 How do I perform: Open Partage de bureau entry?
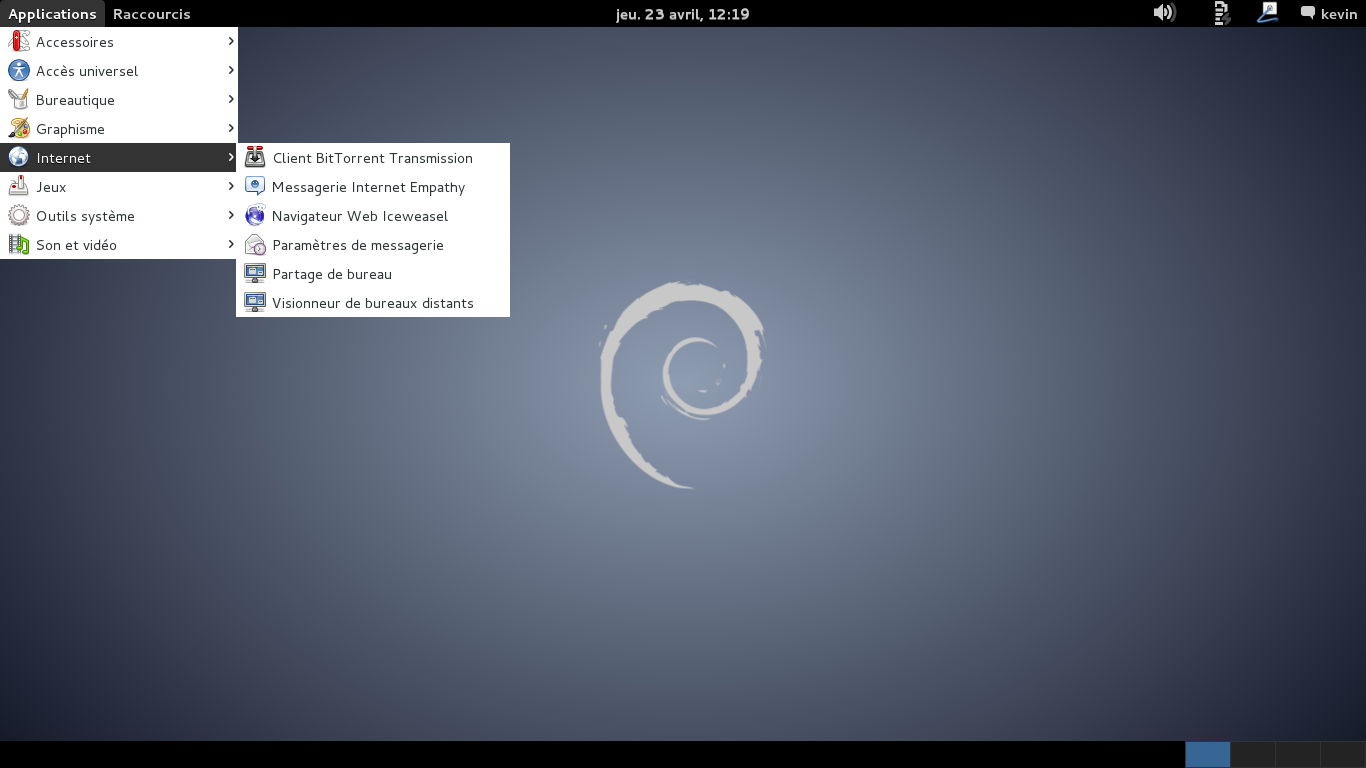[x=373, y=274]
